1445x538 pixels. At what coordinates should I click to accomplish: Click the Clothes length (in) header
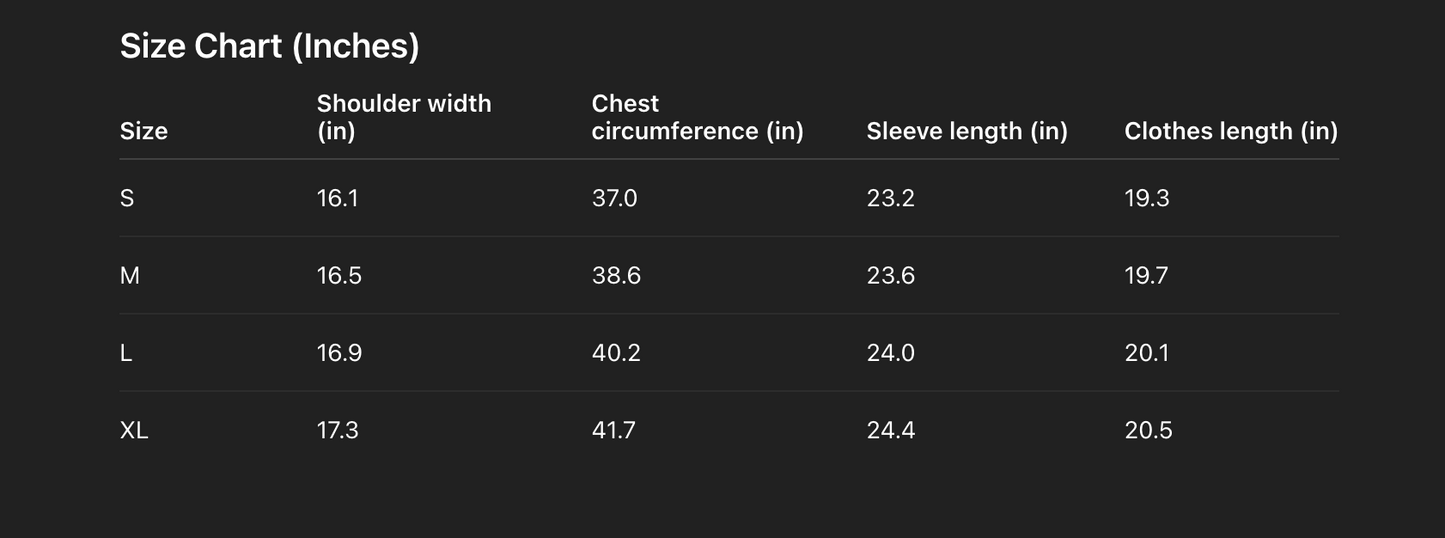(x=1230, y=131)
